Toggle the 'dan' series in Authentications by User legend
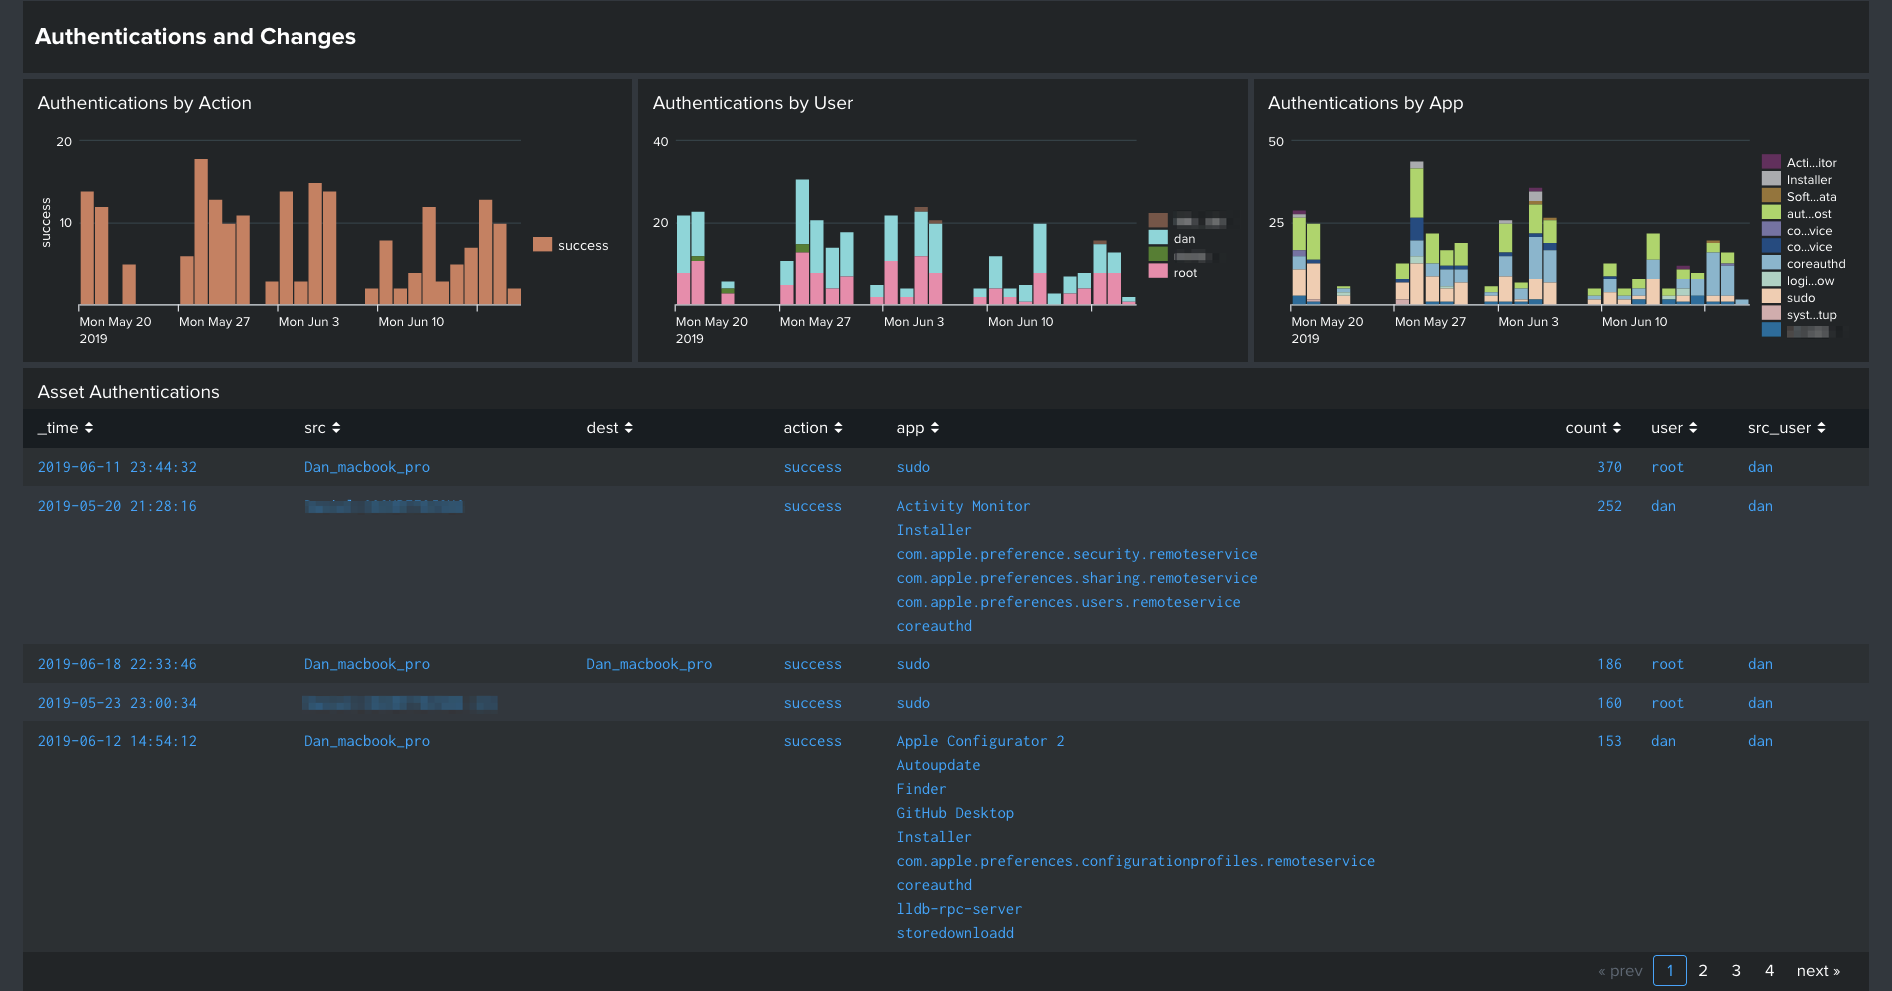This screenshot has width=1892, height=991. tap(1184, 239)
